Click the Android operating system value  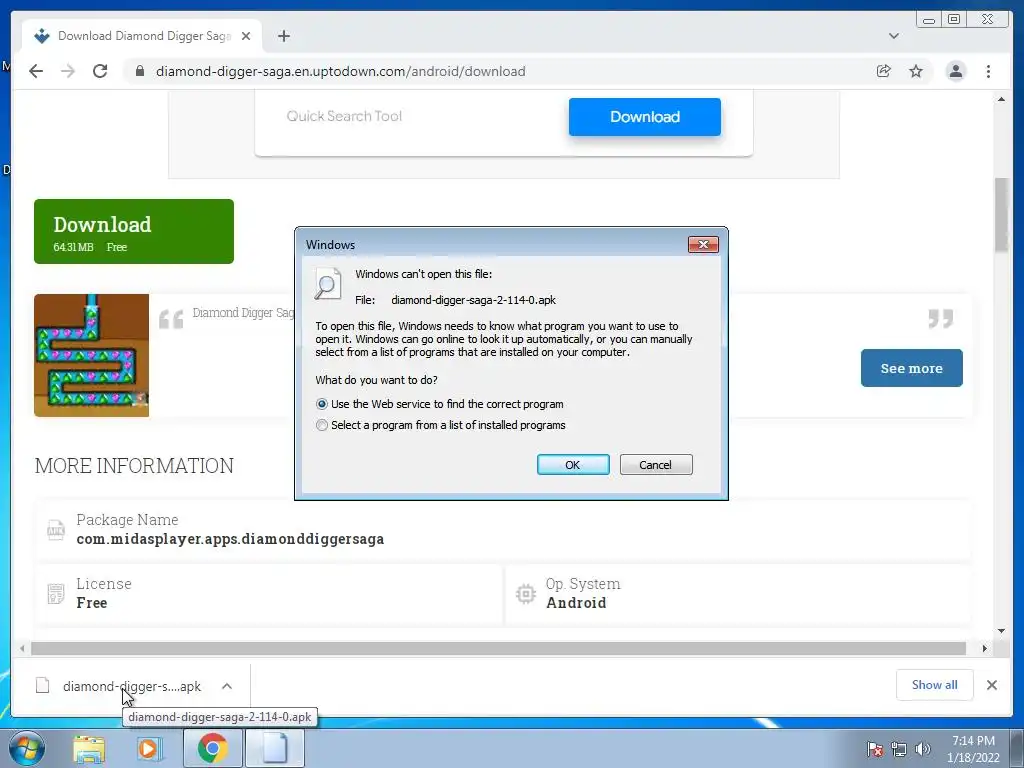(x=576, y=603)
